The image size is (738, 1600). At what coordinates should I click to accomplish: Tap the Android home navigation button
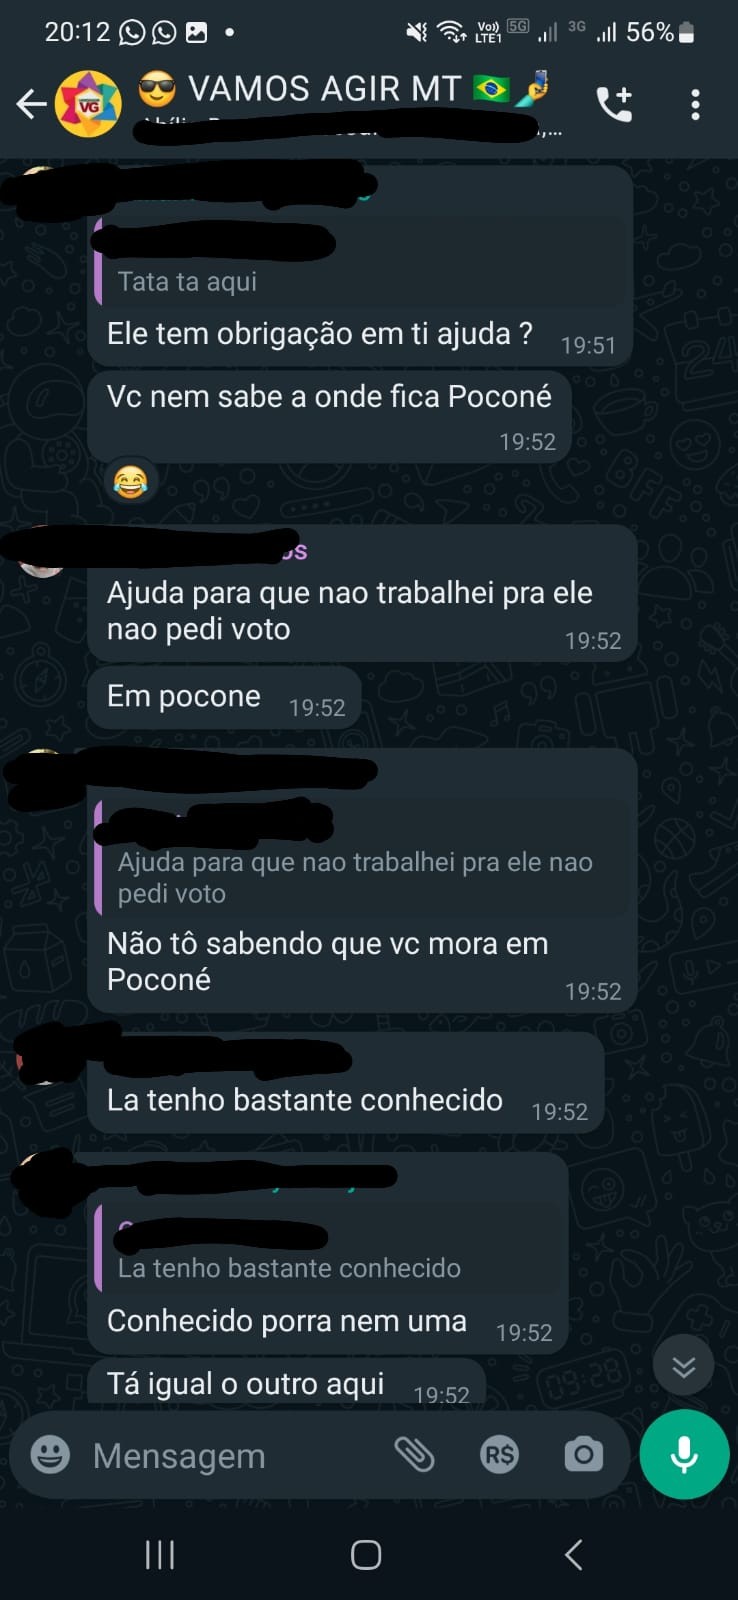(x=366, y=1554)
